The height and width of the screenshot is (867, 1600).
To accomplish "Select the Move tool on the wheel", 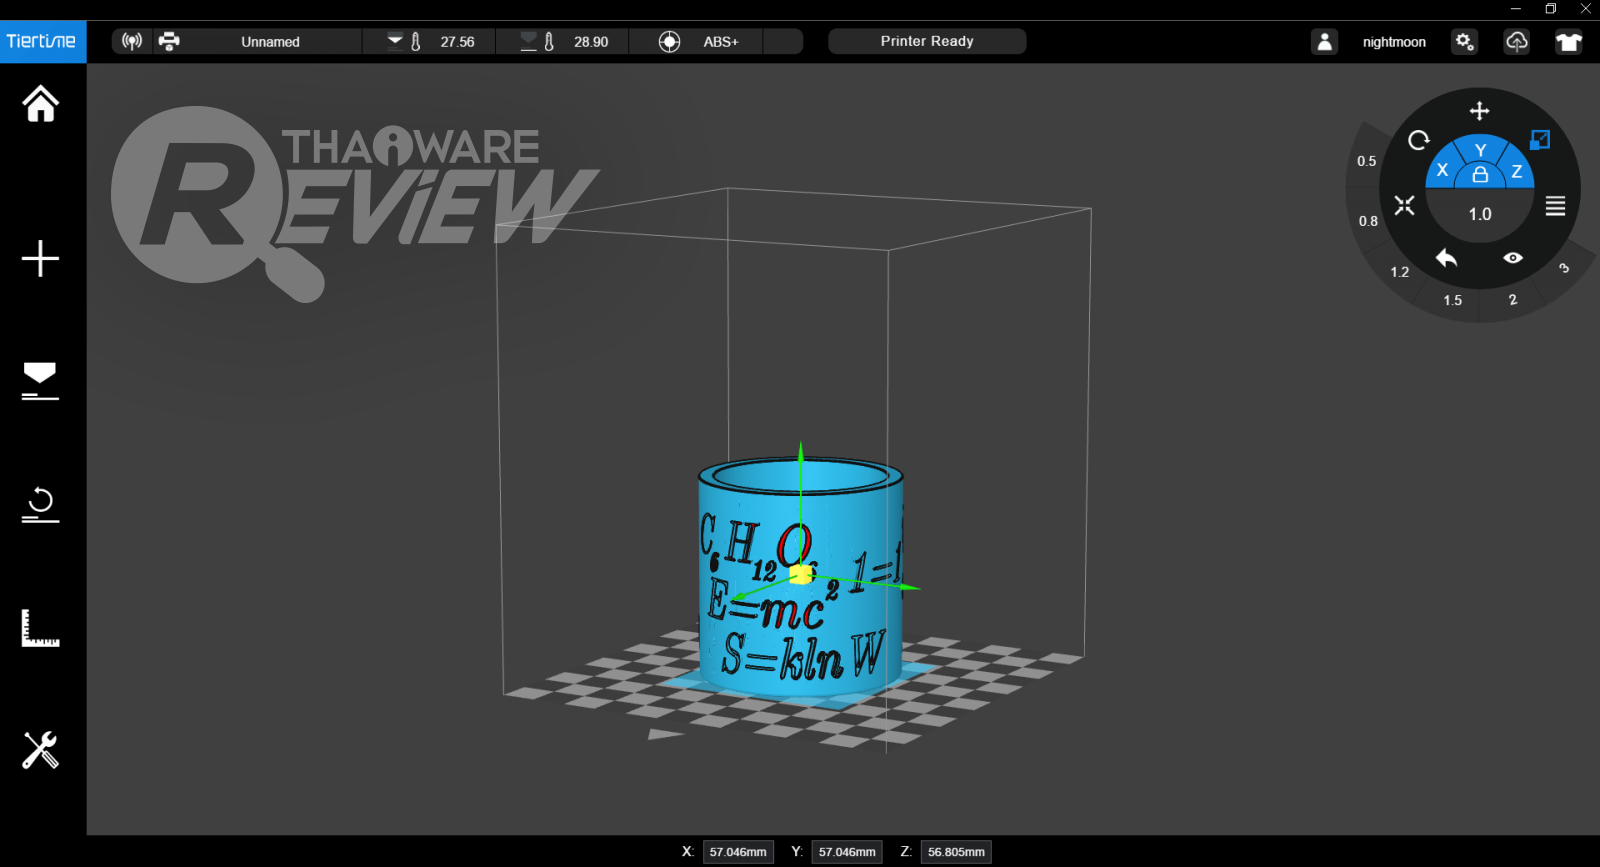I will pyautogui.click(x=1479, y=111).
